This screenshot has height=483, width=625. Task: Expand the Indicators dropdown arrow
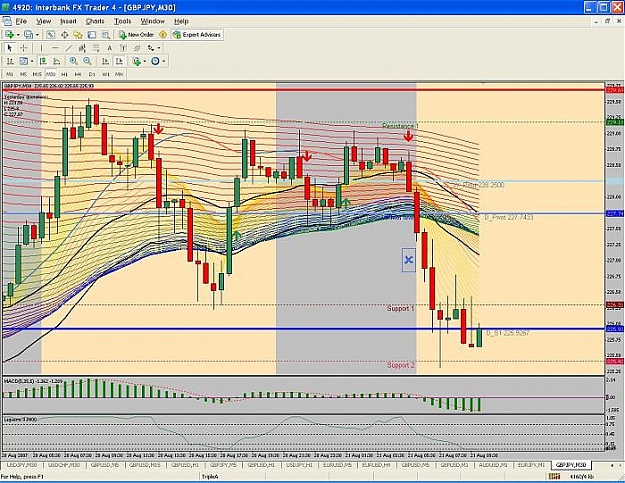coord(145,61)
